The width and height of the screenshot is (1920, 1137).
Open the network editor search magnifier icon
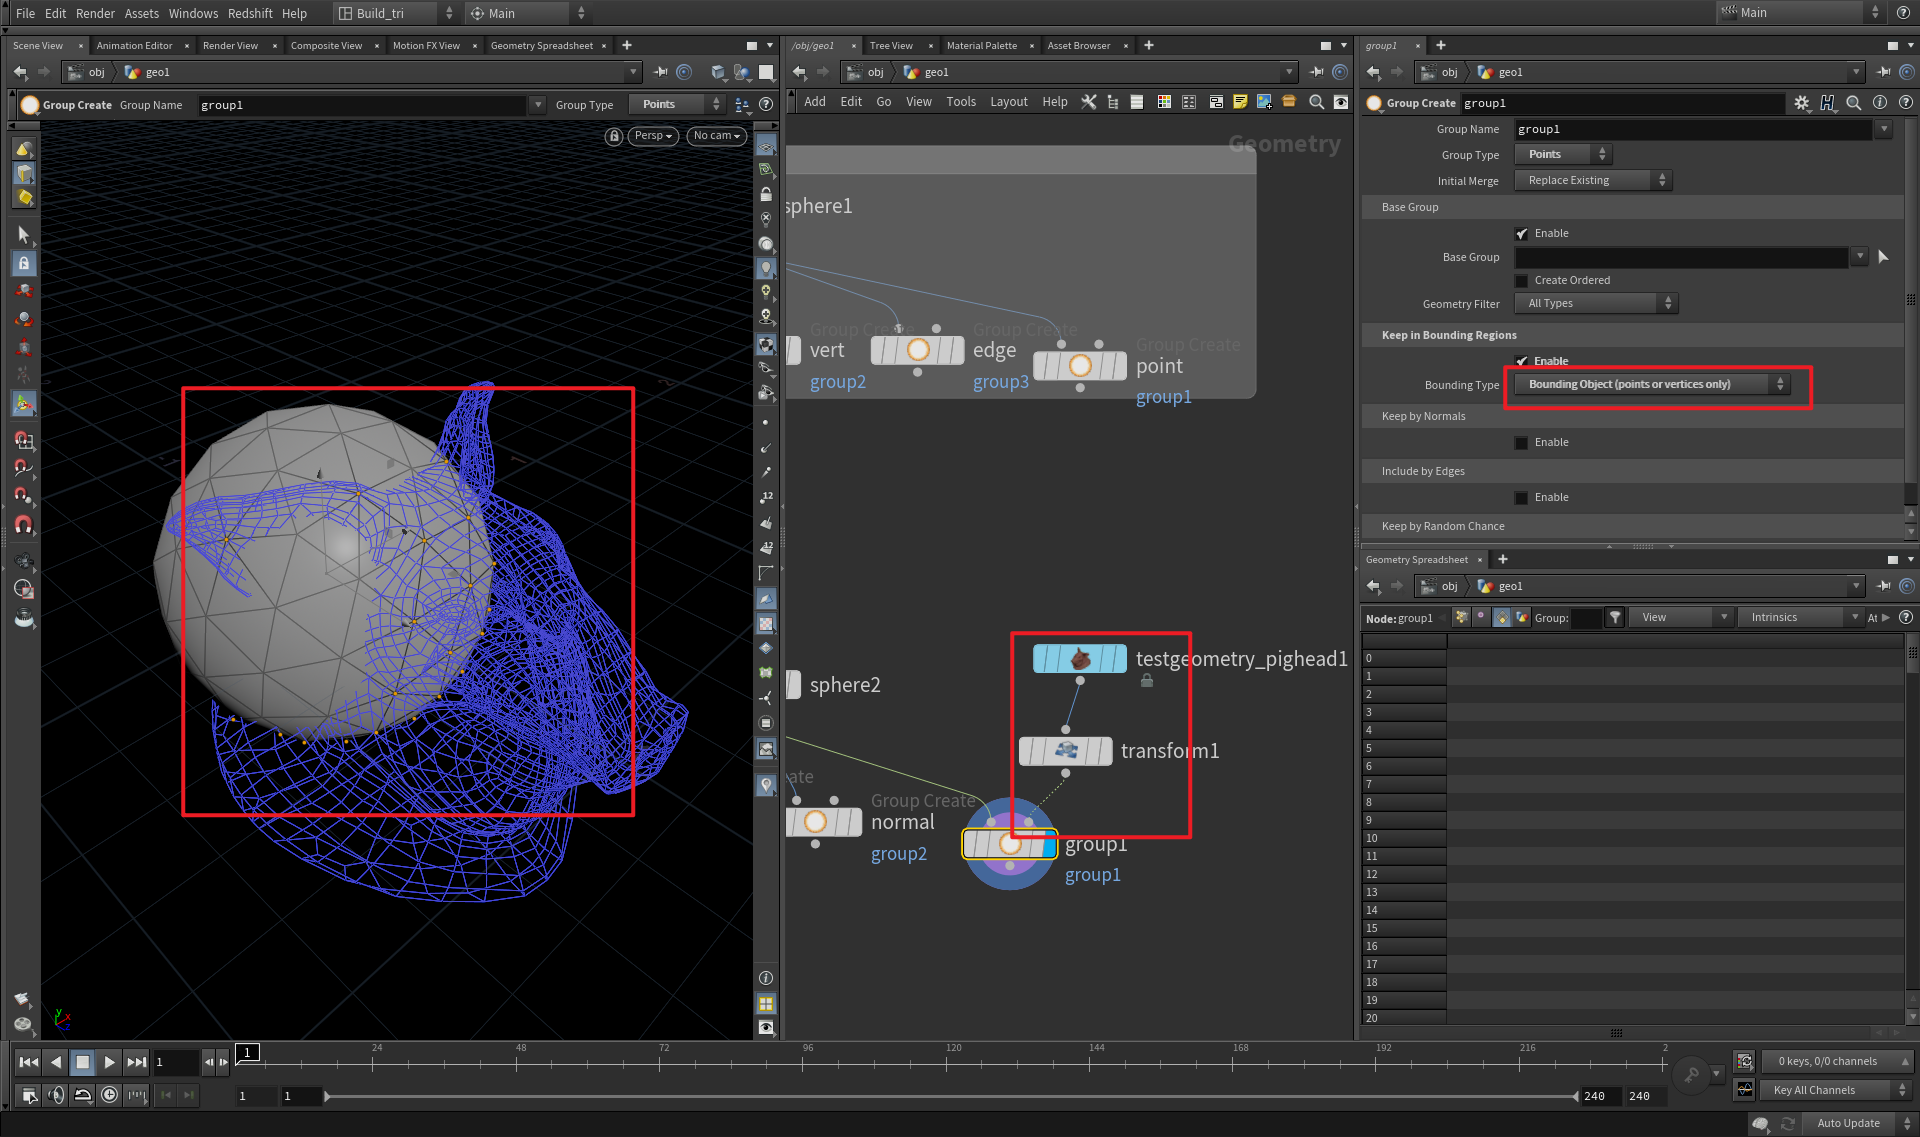point(1317,101)
